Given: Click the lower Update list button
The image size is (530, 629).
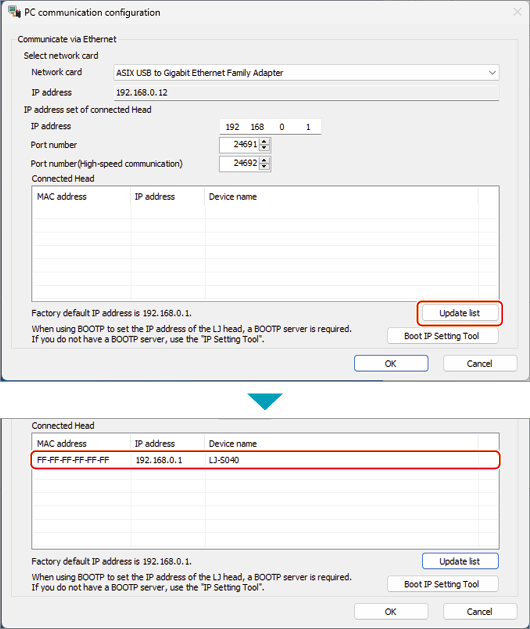Looking at the screenshot, I should click(x=460, y=561).
